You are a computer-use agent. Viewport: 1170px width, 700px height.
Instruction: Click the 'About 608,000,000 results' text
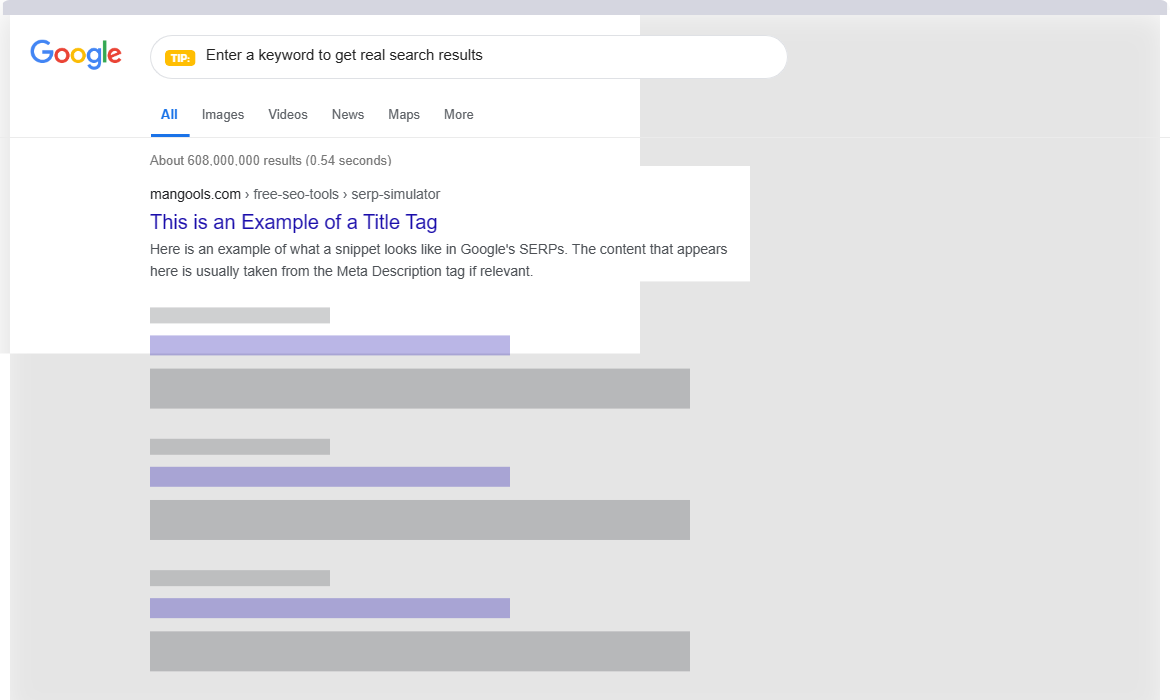(x=271, y=160)
